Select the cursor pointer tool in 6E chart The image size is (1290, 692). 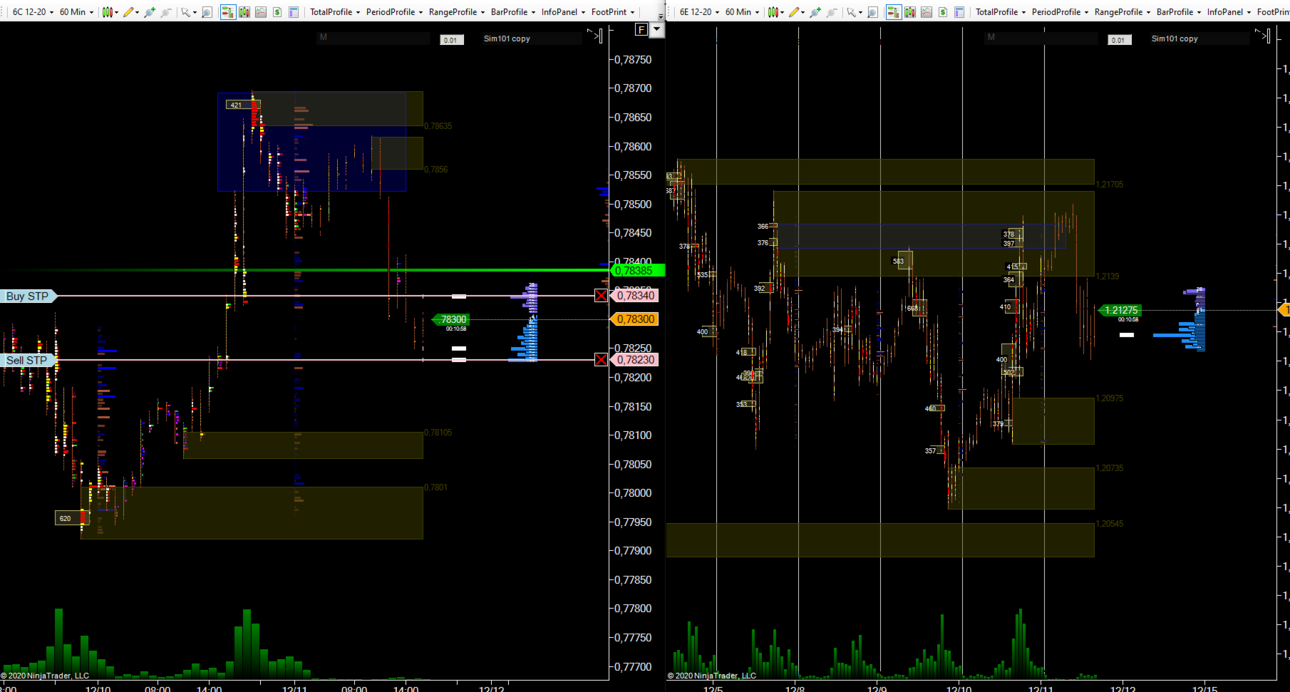[853, 12]
